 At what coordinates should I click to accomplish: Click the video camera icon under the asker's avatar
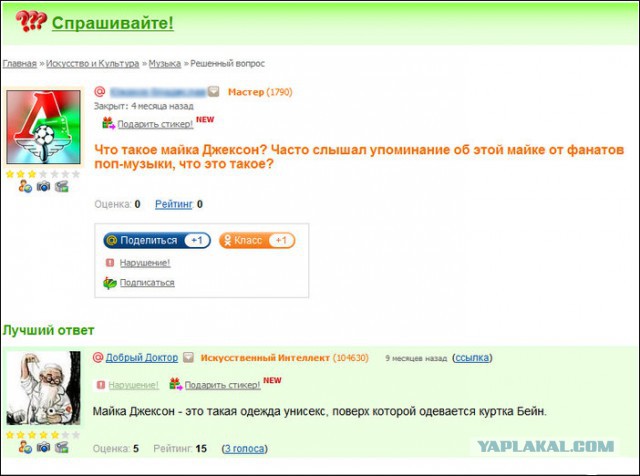click(62, 187)
